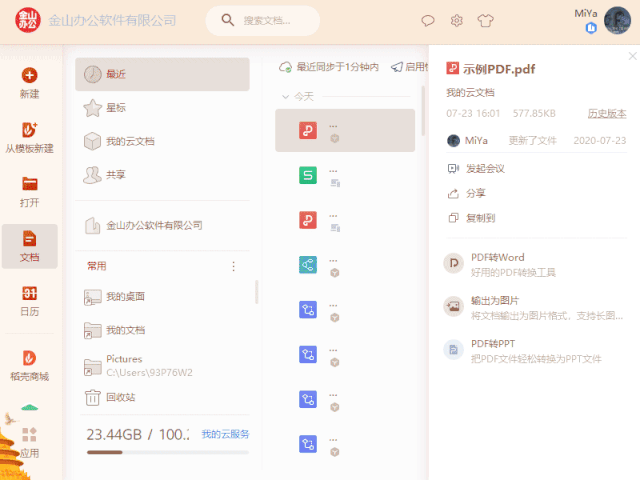Open the skin T-shirt icon
Viewport: 640px width, 480px height.
(x=486, y=20)
